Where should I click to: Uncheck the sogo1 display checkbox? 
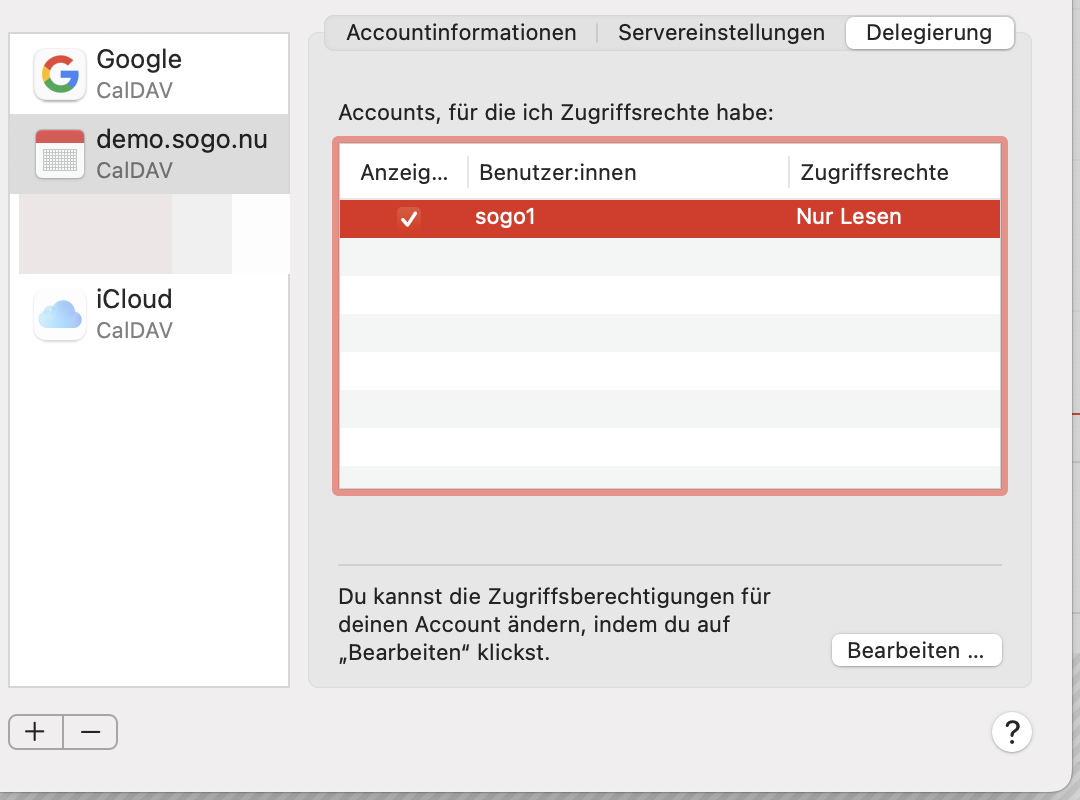click(408, 217)
